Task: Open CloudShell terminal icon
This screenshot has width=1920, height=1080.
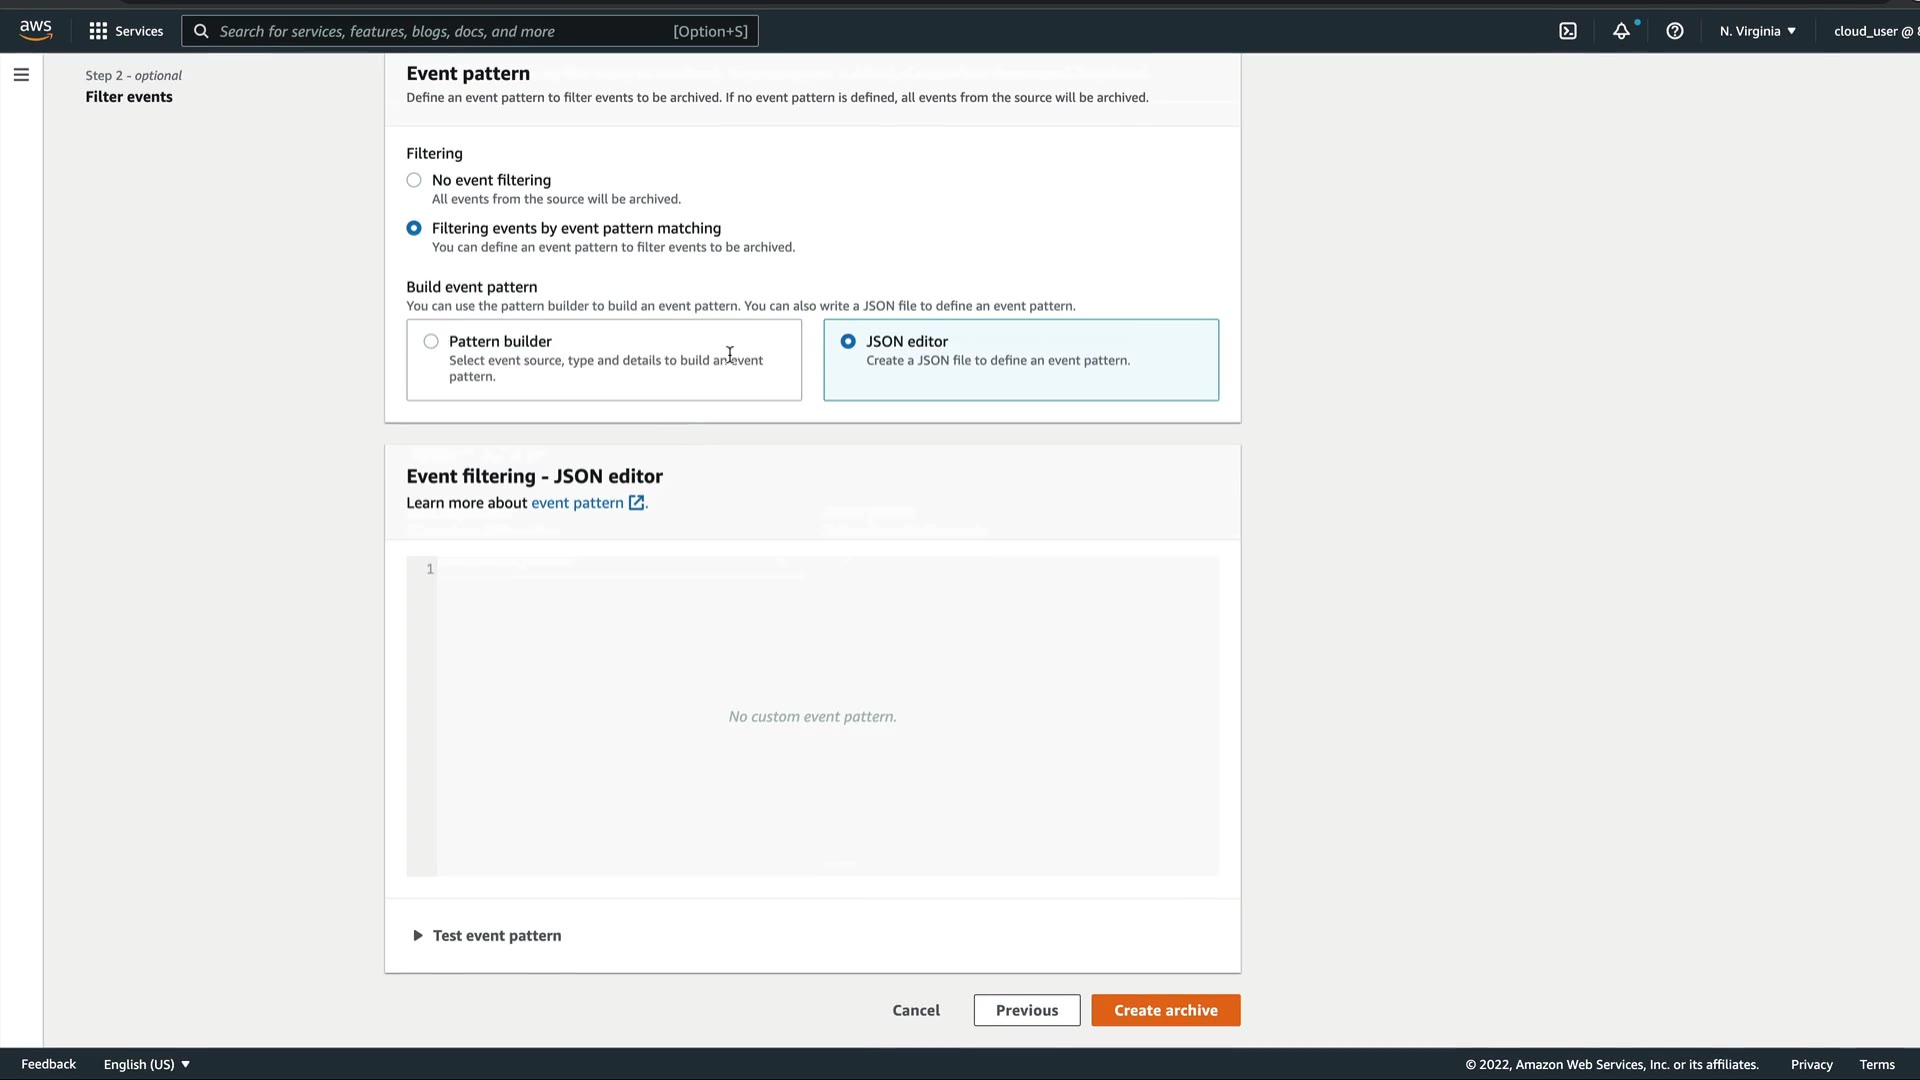Action: [1568, 31]
